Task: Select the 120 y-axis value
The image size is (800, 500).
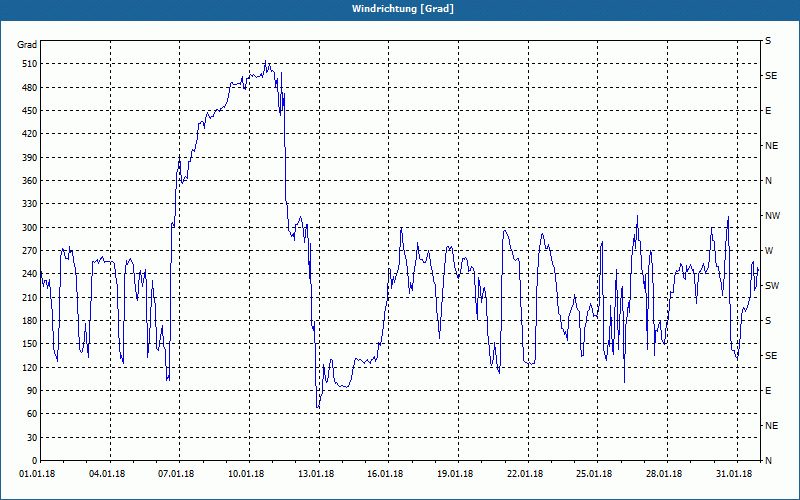Action: point(30,367)
